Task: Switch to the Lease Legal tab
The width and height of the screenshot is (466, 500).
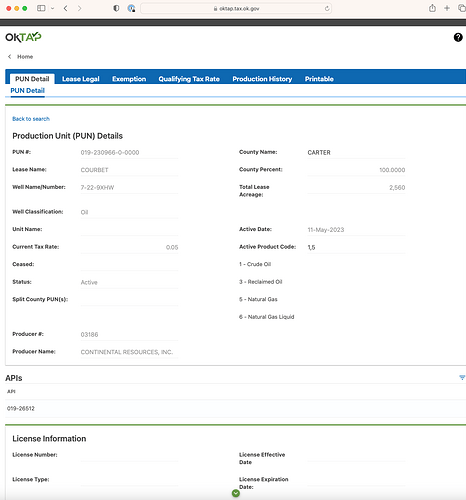Action: 81,79
